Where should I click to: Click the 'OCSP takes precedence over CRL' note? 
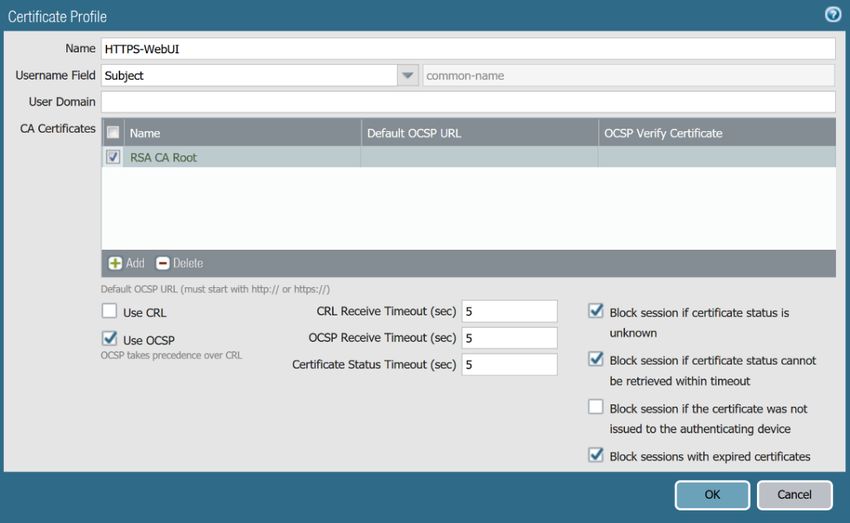(171, 356)
